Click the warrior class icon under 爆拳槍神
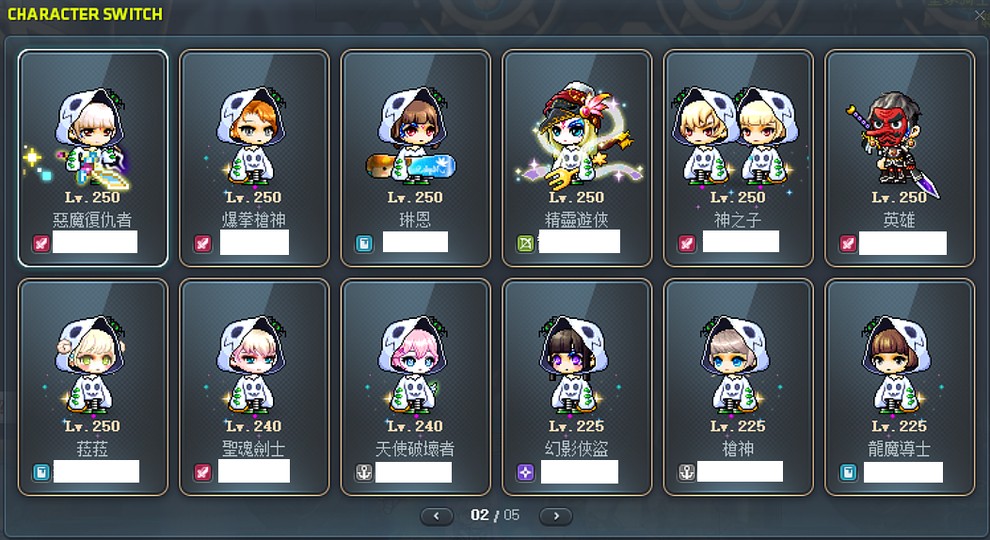The height and width of the screenshot is (540, 990). (203, 243)
